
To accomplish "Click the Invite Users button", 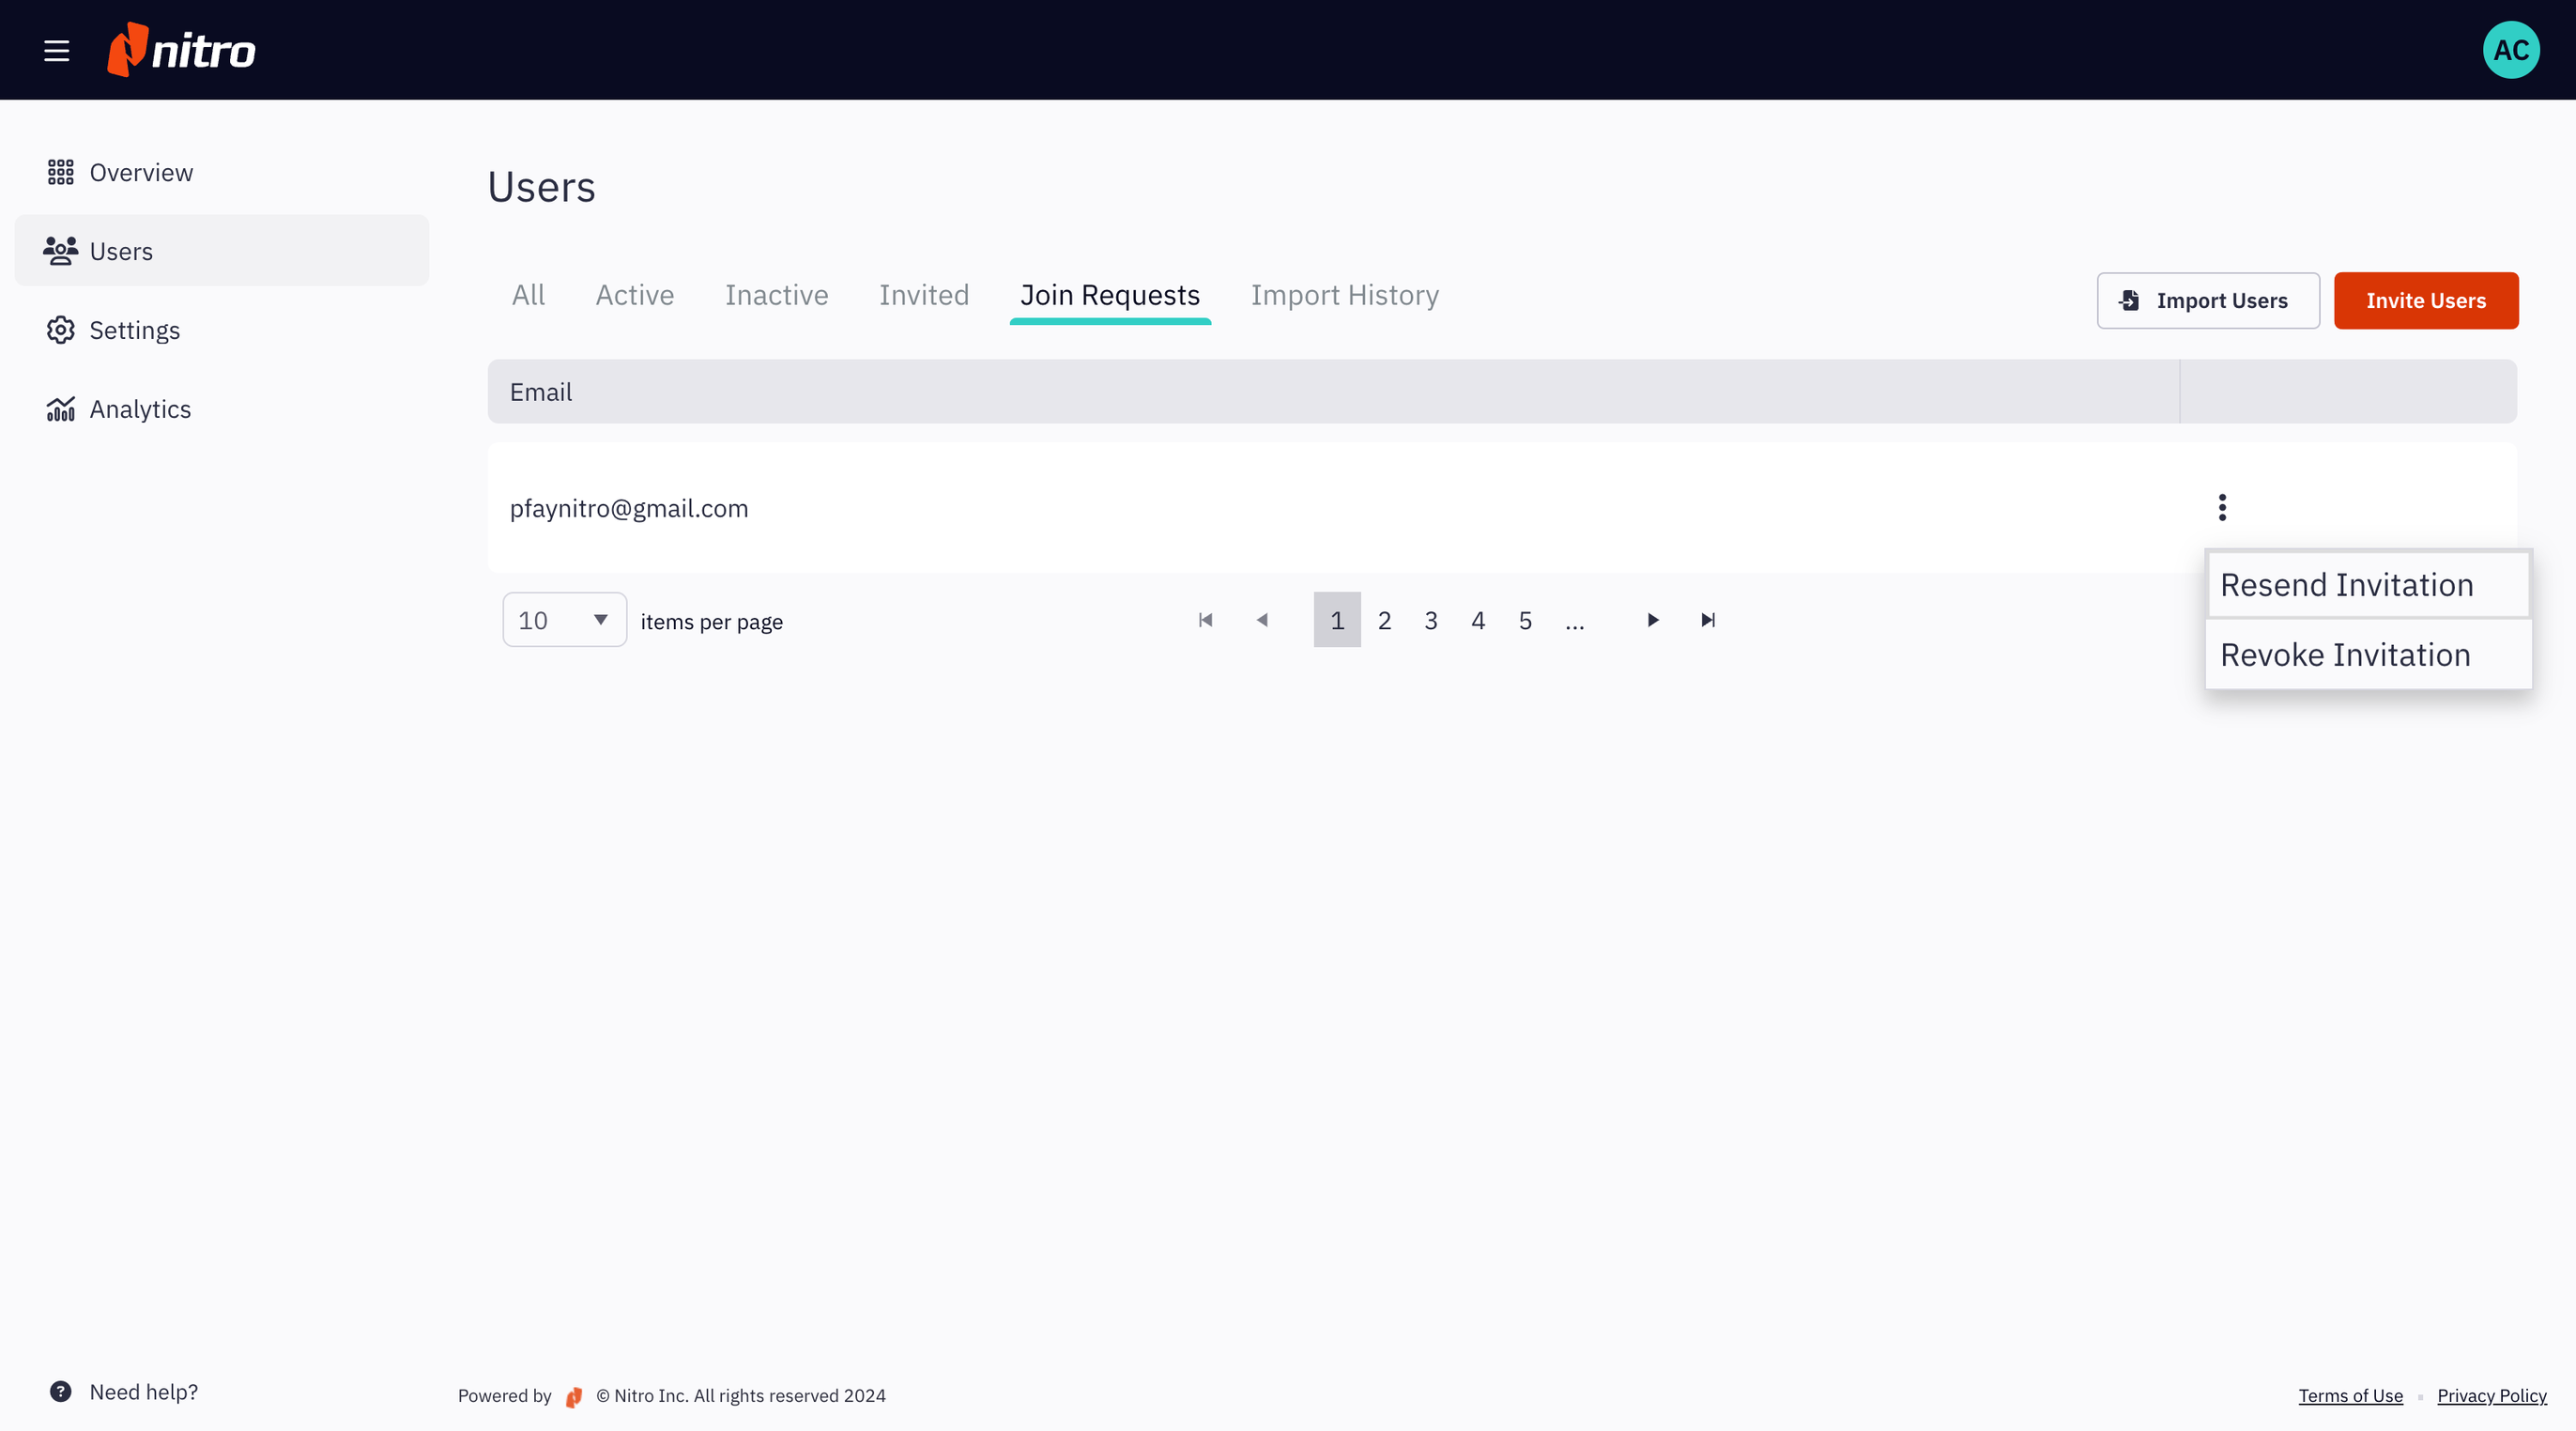I will pos(2425,300).
